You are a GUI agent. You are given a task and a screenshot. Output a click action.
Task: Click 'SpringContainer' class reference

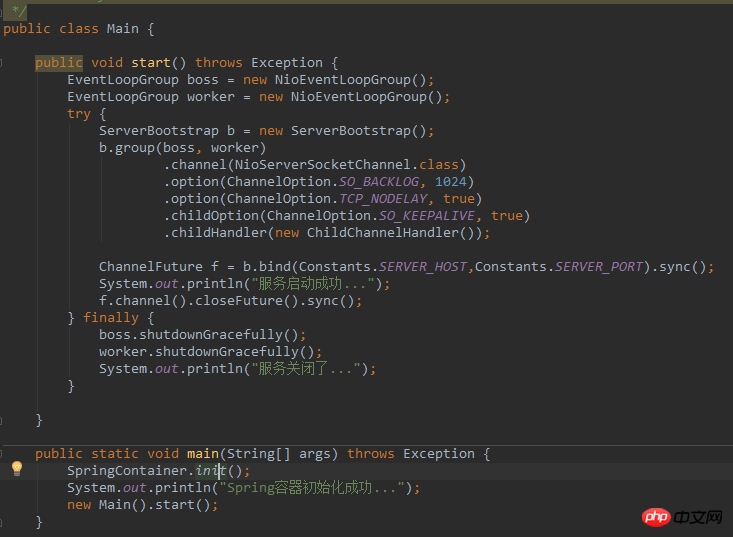coord(127,471)
